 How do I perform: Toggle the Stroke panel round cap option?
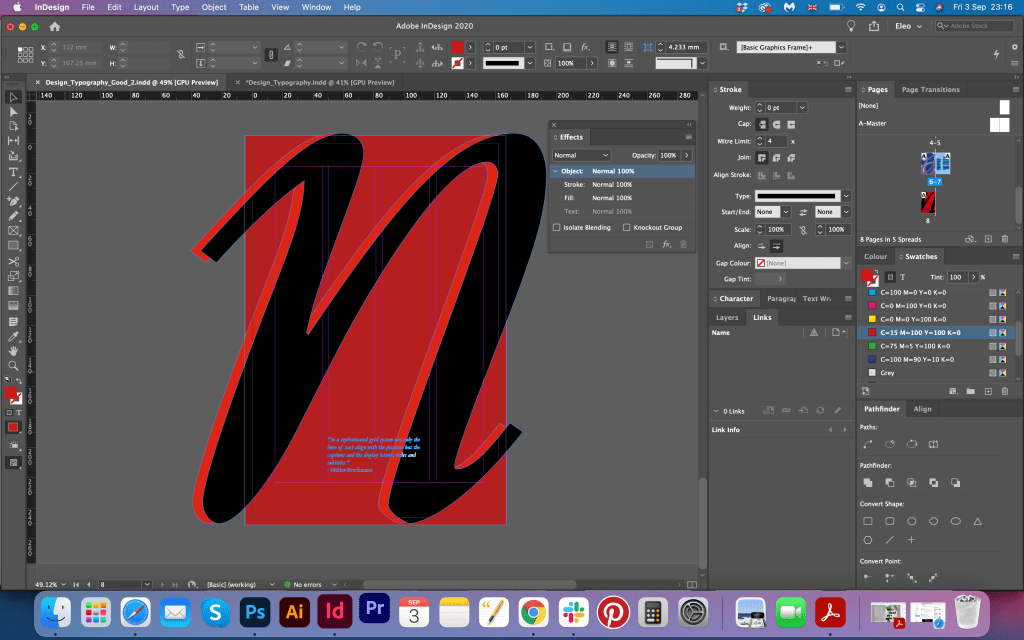click(x=776, y=124)
